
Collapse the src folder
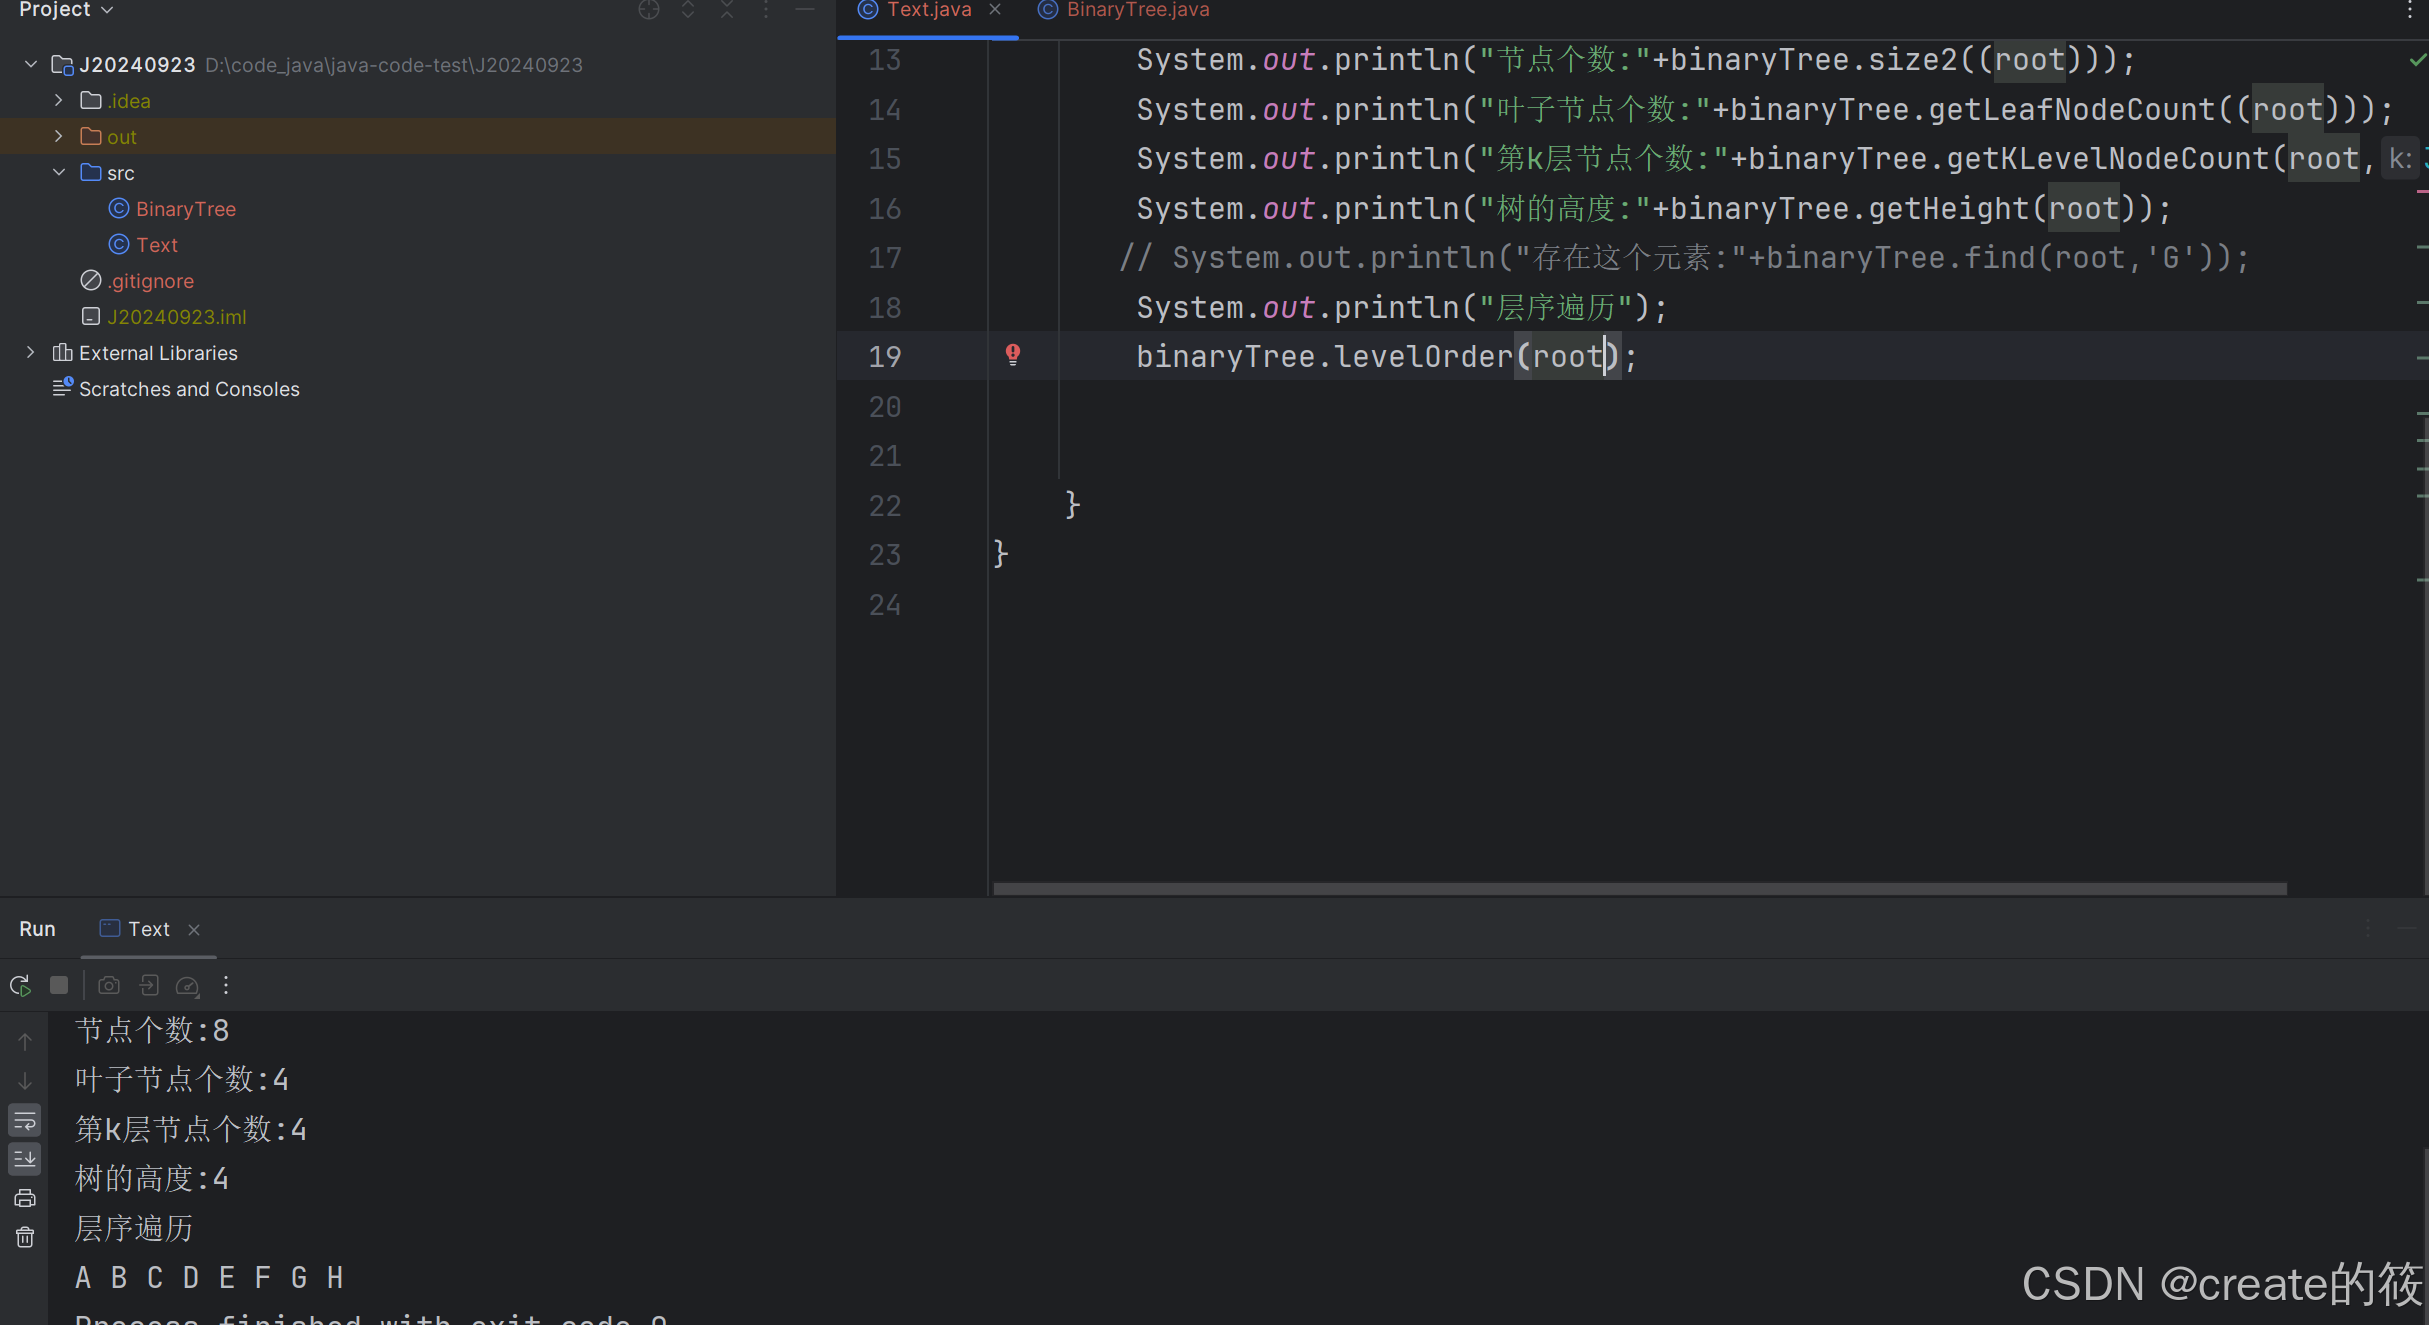[x=59, y=172]
